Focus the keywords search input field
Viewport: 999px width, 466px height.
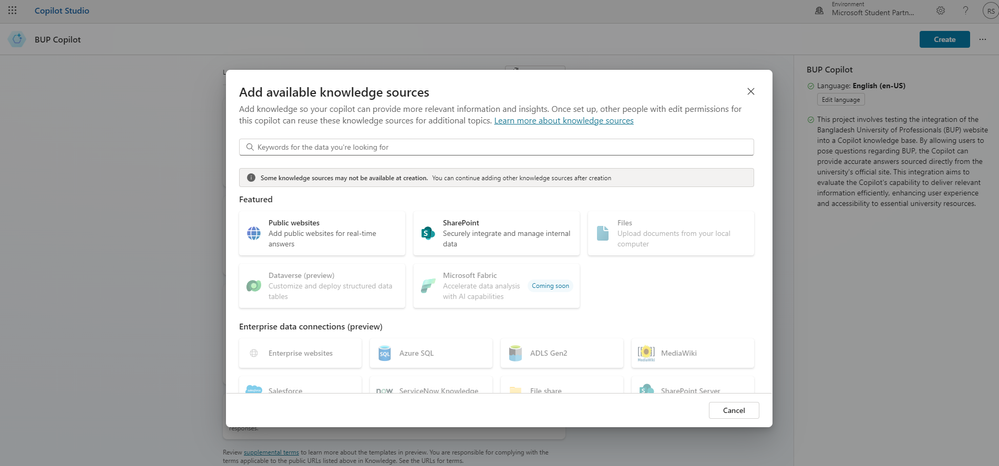point(496,147)
